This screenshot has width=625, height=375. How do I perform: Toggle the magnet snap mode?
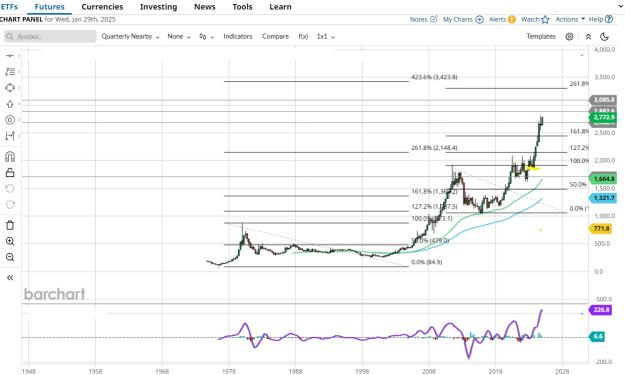click(x=10, y=157)
